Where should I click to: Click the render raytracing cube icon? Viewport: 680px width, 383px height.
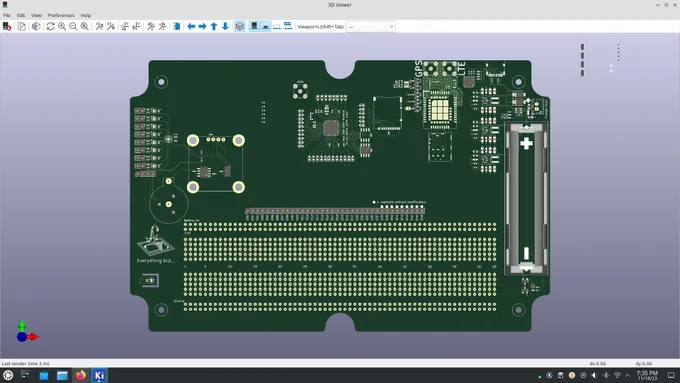click(x=36, y=26)
